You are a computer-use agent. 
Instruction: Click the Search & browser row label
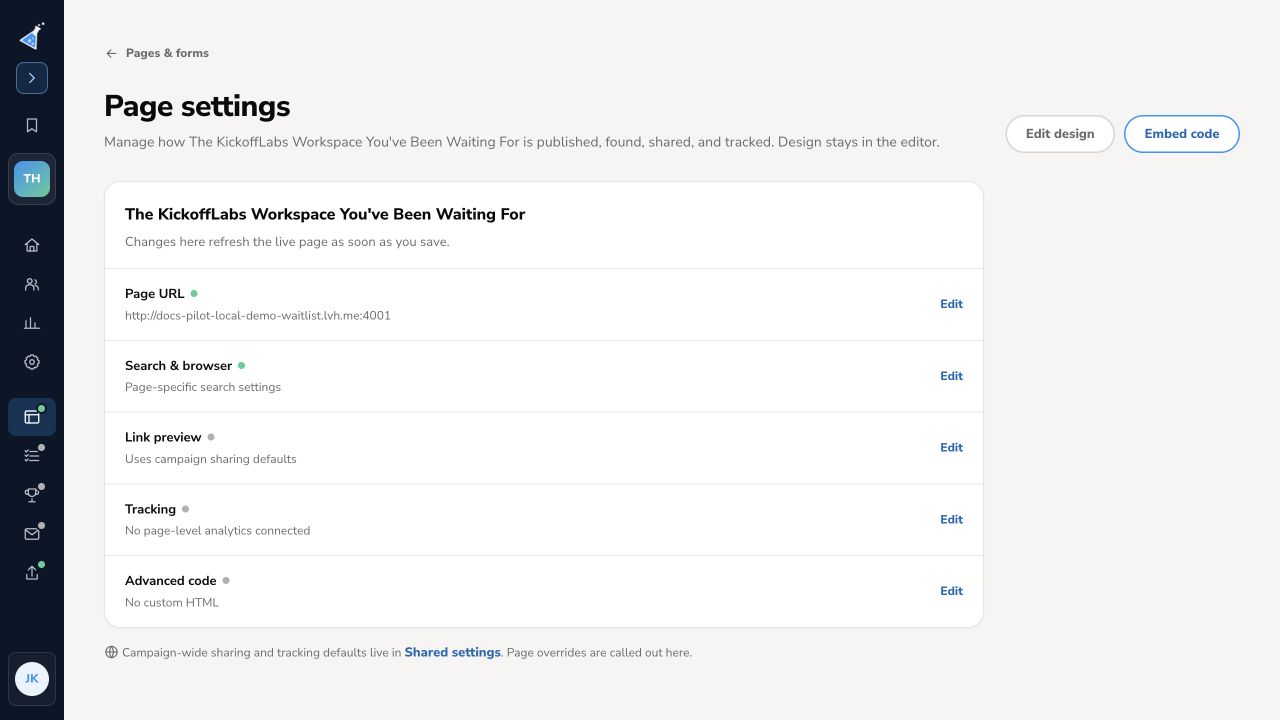pyautogui.click(x=178, y=366)
